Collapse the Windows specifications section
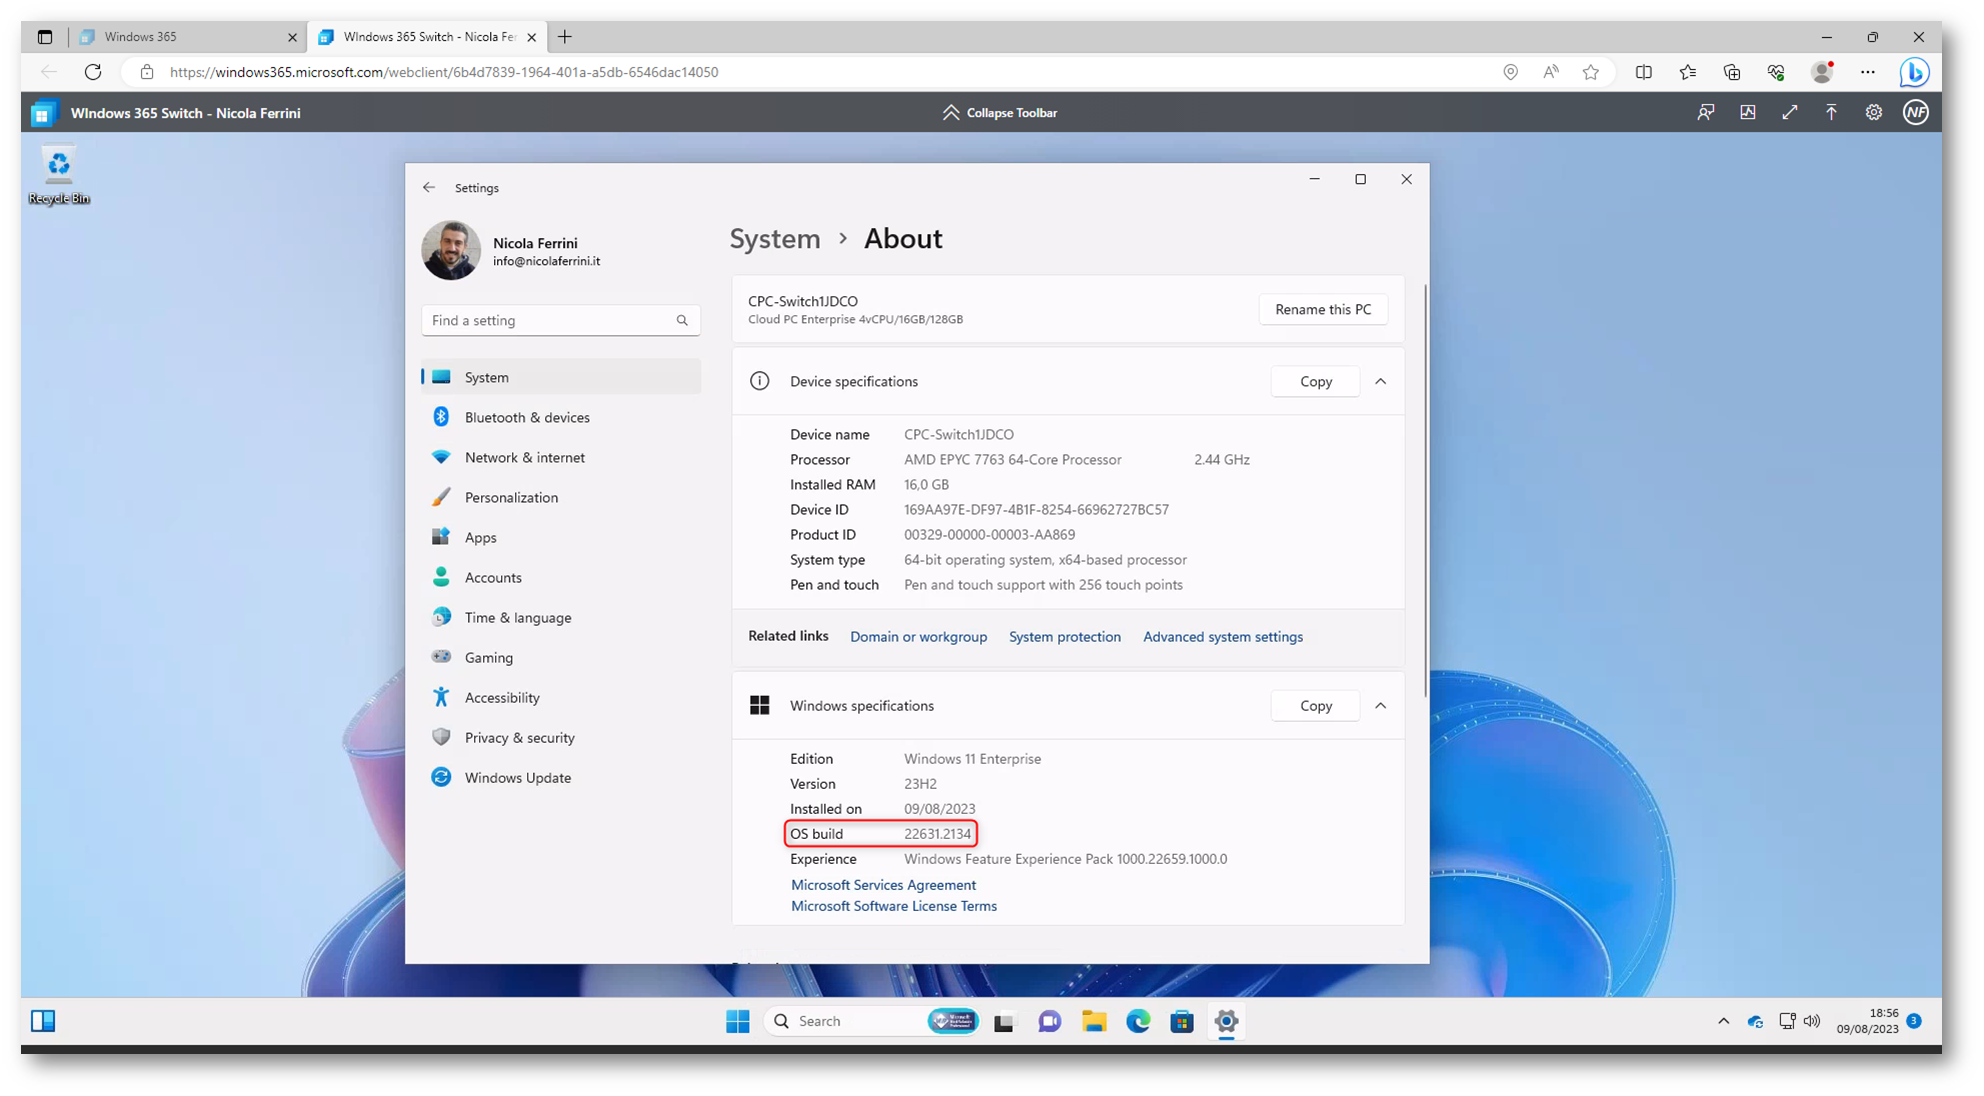Viewport: 1984px width, 1096px height. (x=1380, y=705)
